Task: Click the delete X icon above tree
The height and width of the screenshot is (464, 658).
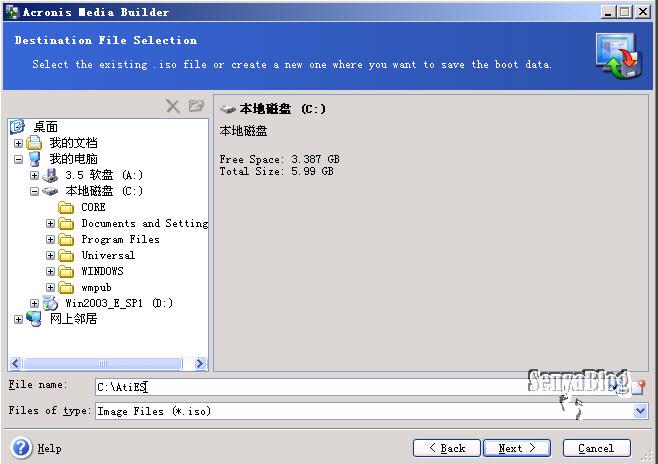Action: (172, 106)
